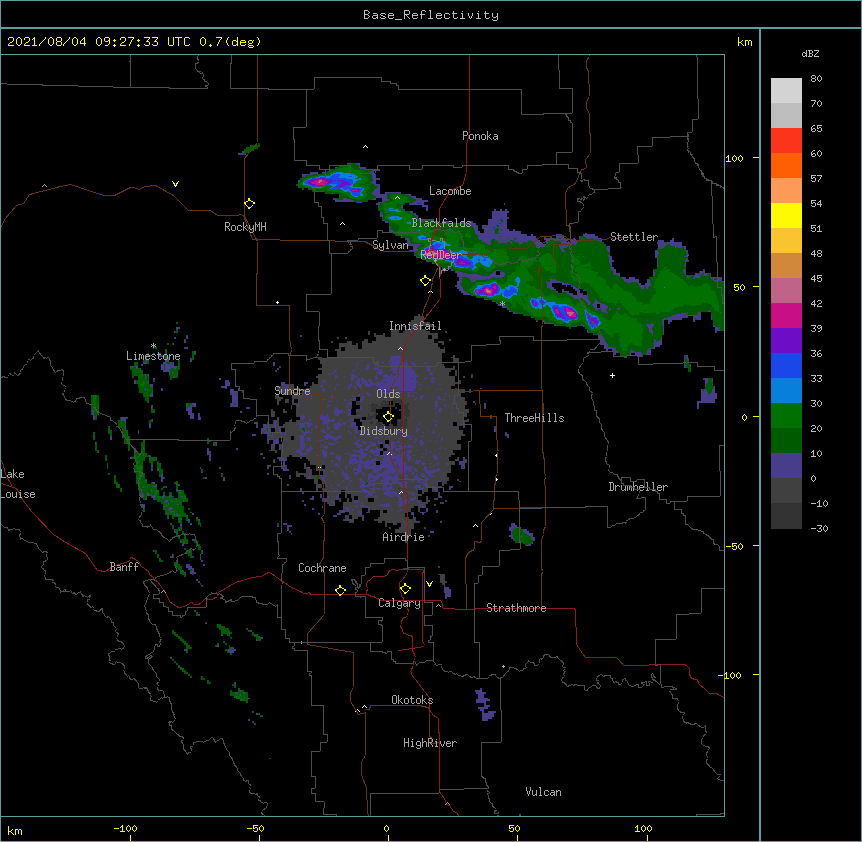
Task: Click the yellow V marker northwest of RockyMH
Action: point(175,184)
